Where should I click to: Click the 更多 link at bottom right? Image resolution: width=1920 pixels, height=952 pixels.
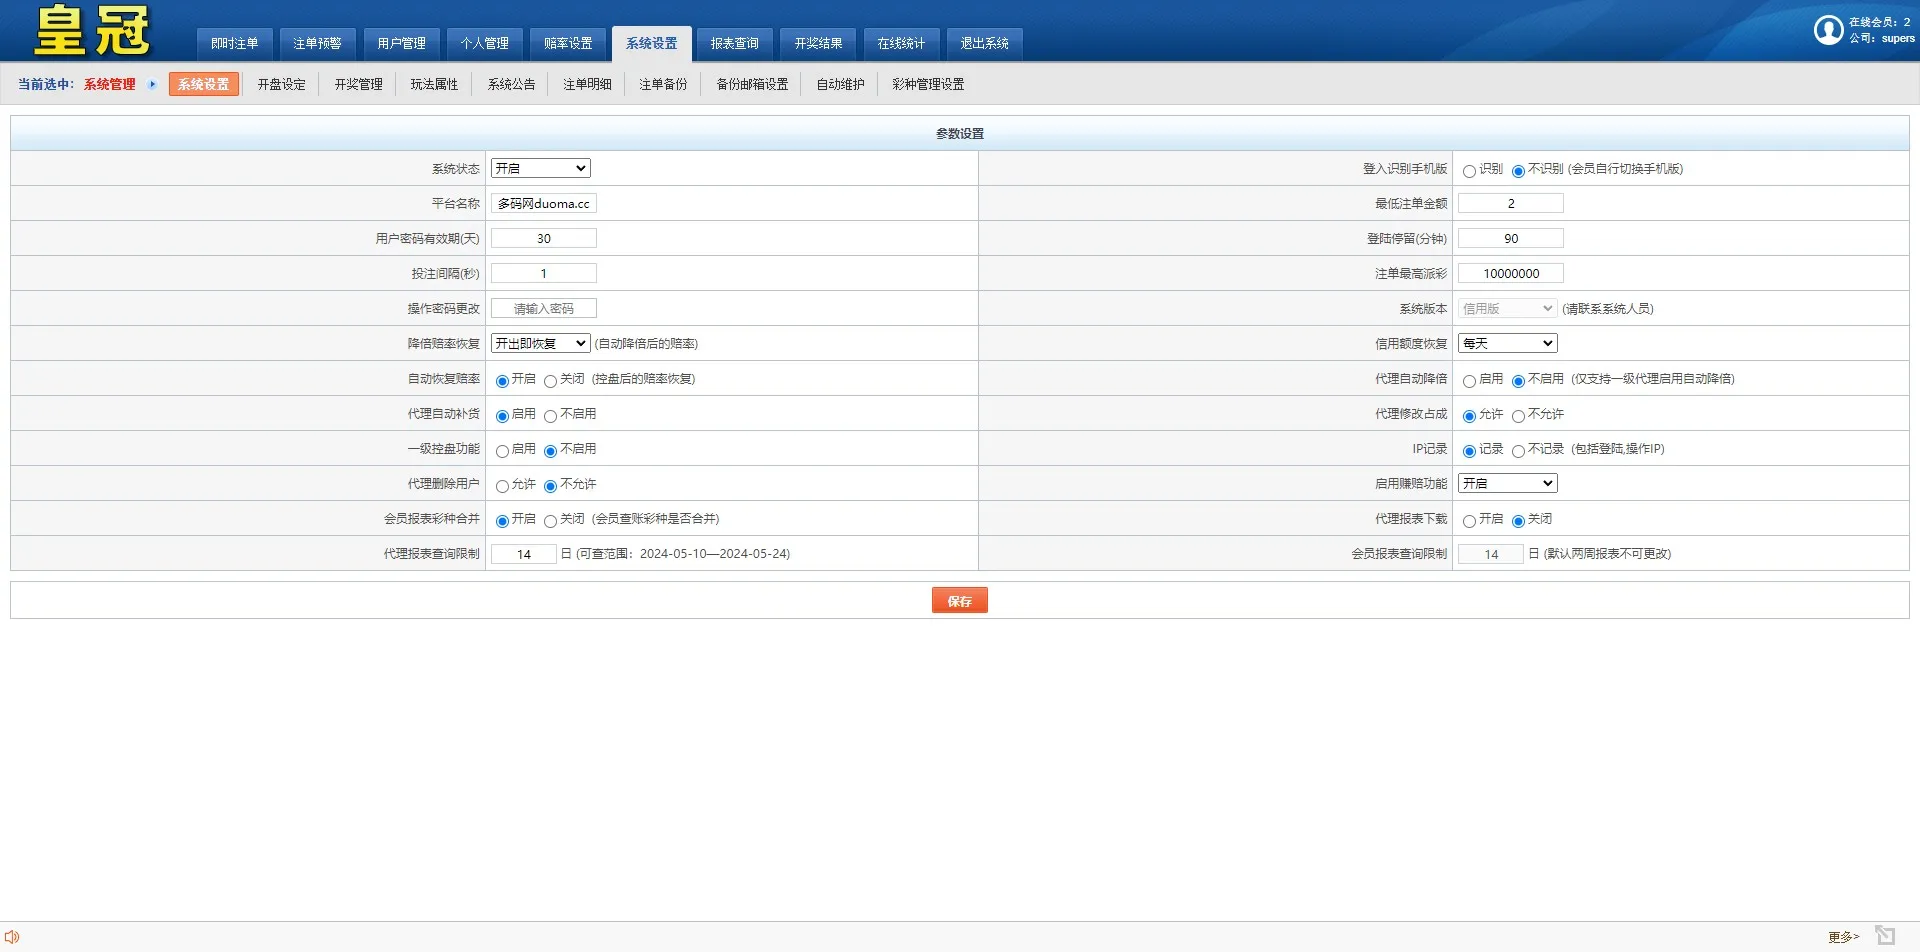(1843, 936)
